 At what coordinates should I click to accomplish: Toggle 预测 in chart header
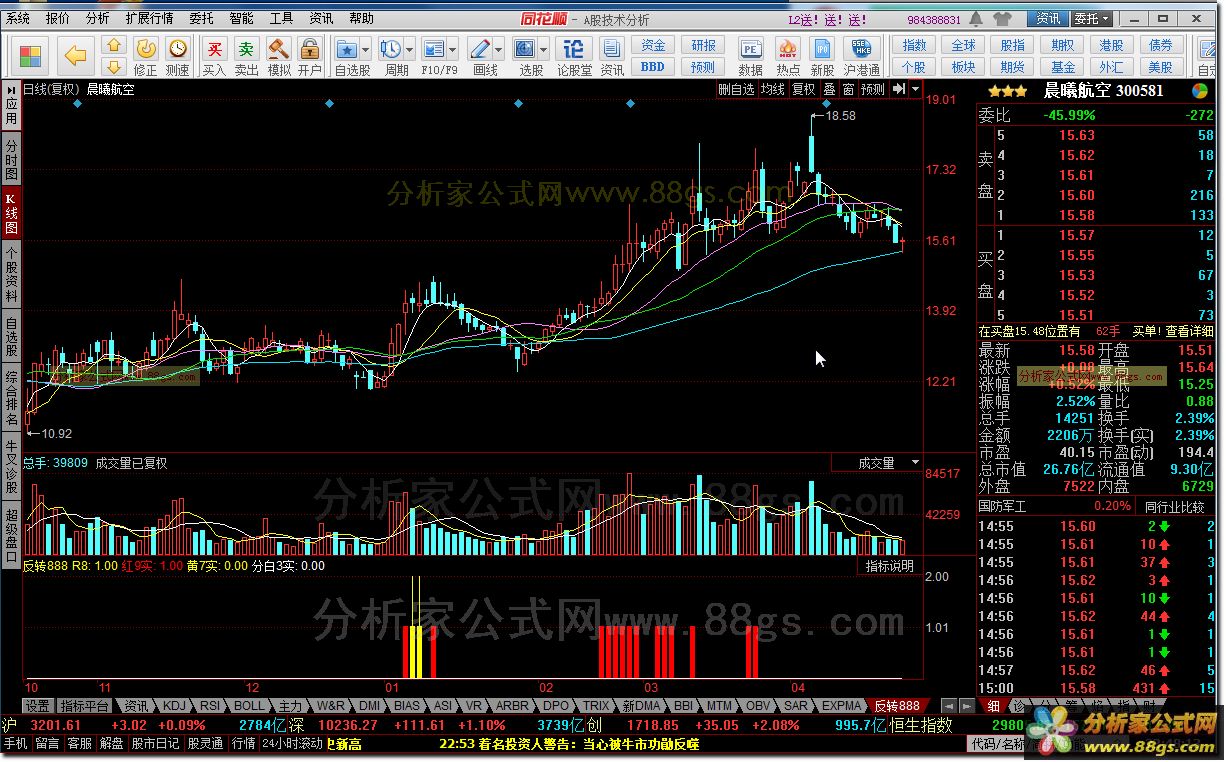tap(873, 89)
